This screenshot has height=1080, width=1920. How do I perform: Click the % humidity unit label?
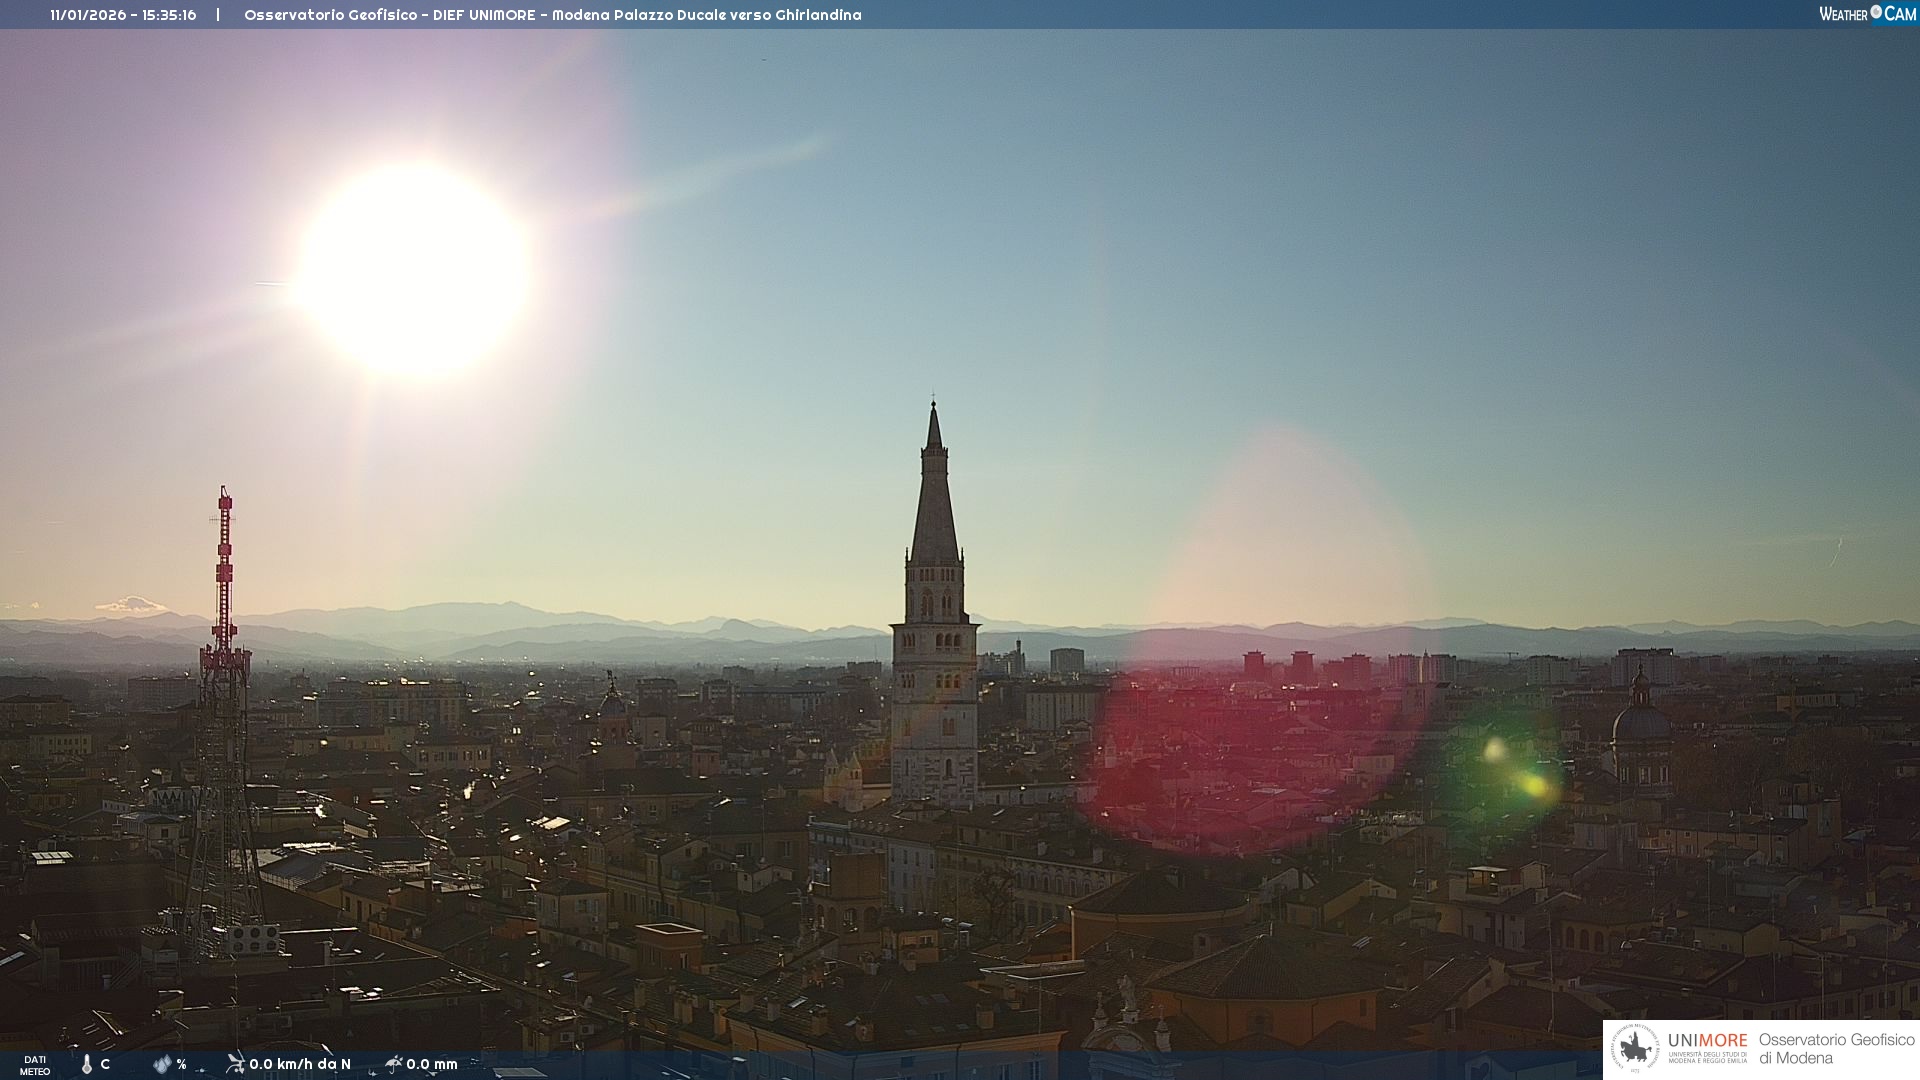tap(182, 1064)
